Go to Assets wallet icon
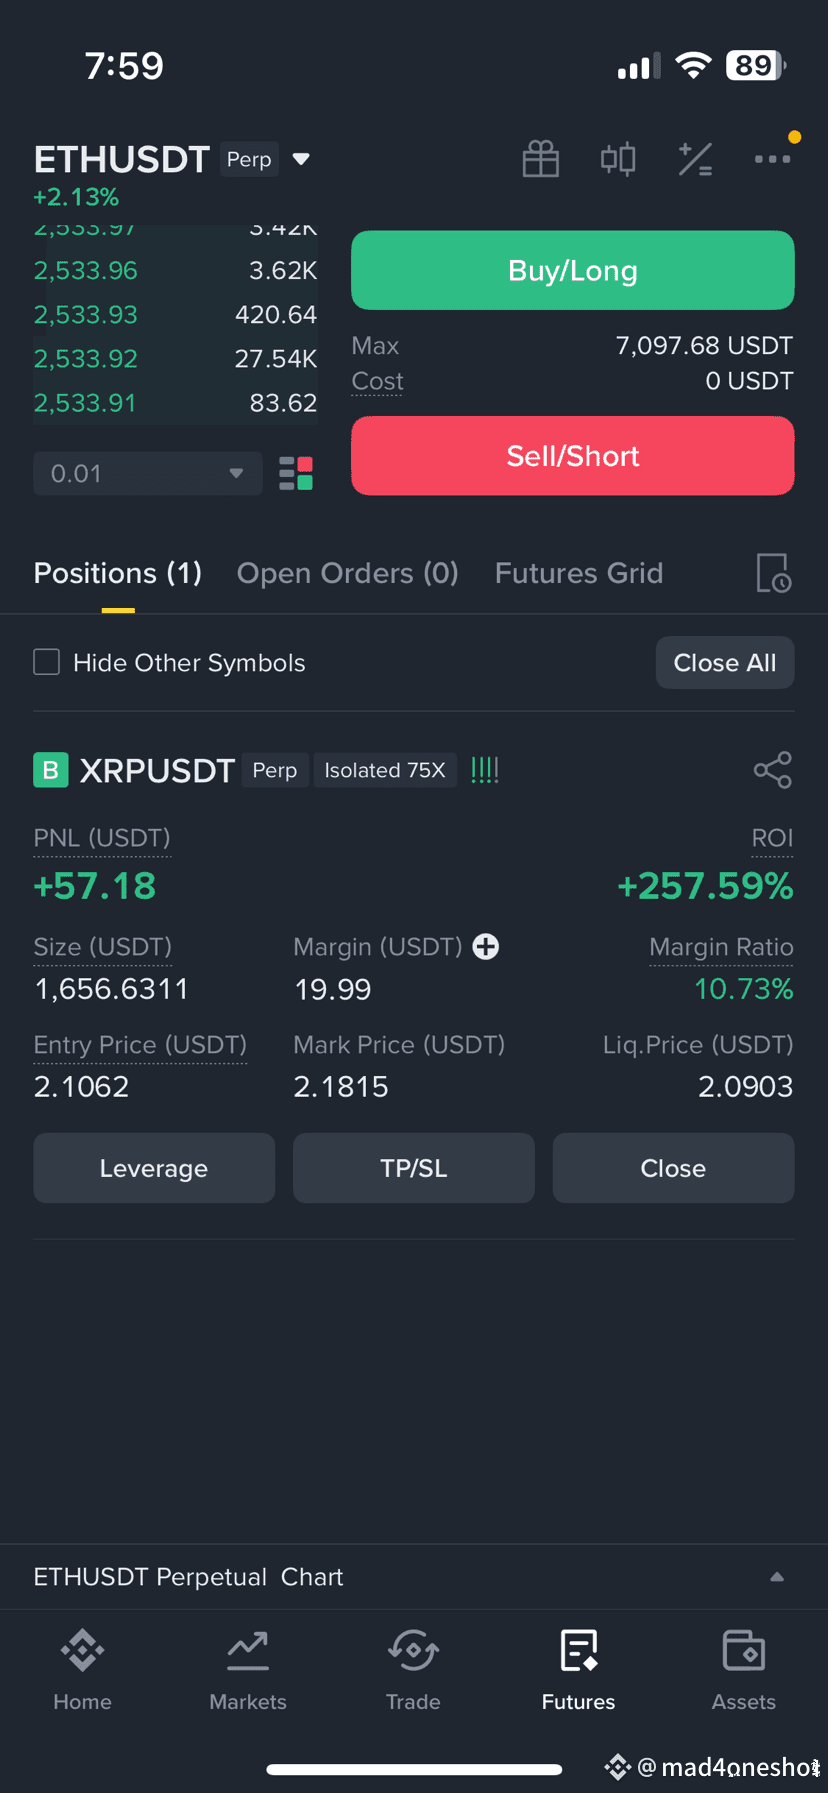 pos(744,1666)
